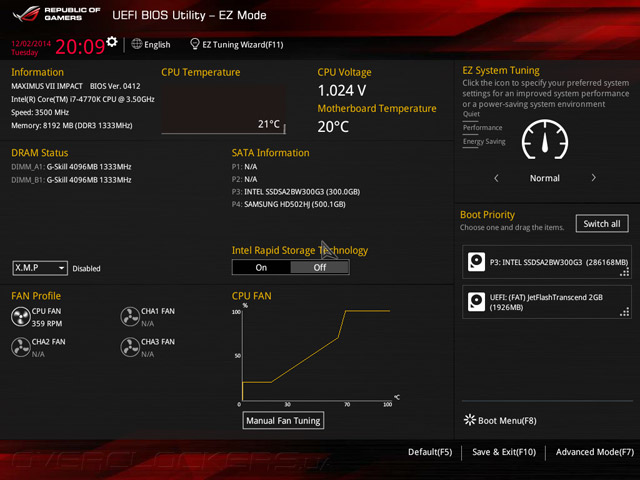This screenshot has height=480, width=640.
Task: Click the EZ Tuning Wizard lightbulb icon
Action: click(195, 44)
